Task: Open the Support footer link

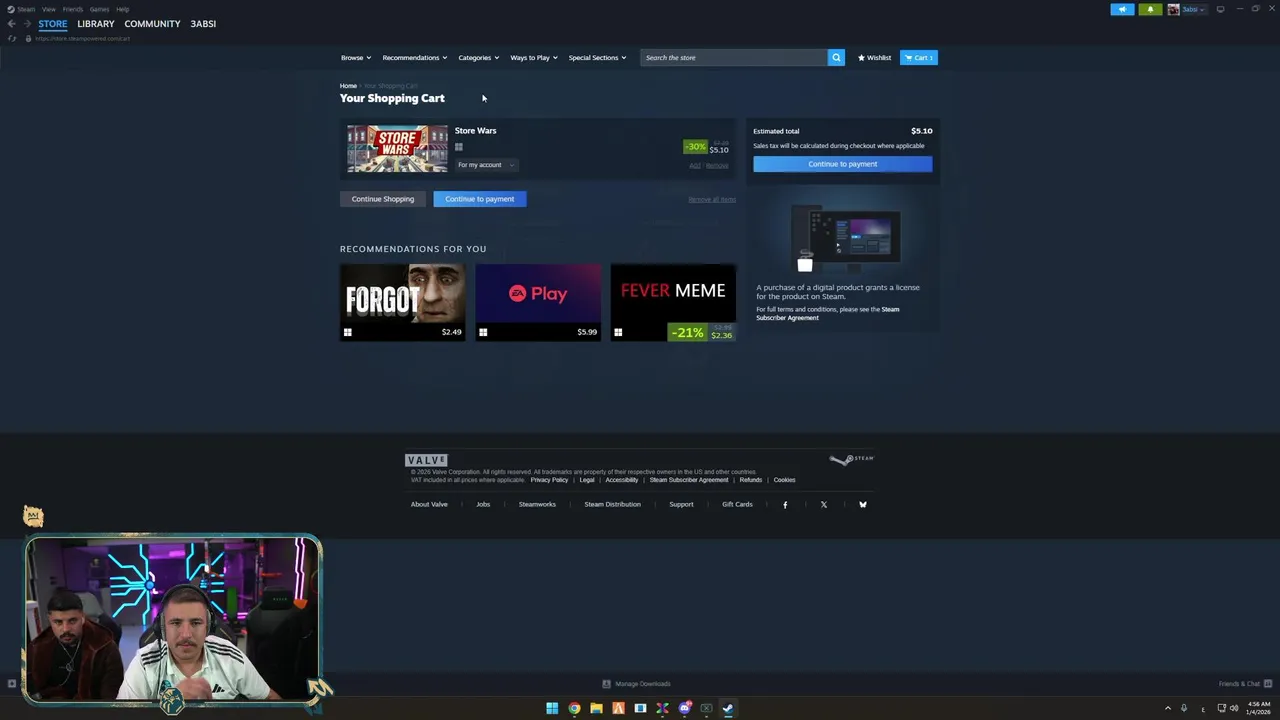Action: [681, 505]
